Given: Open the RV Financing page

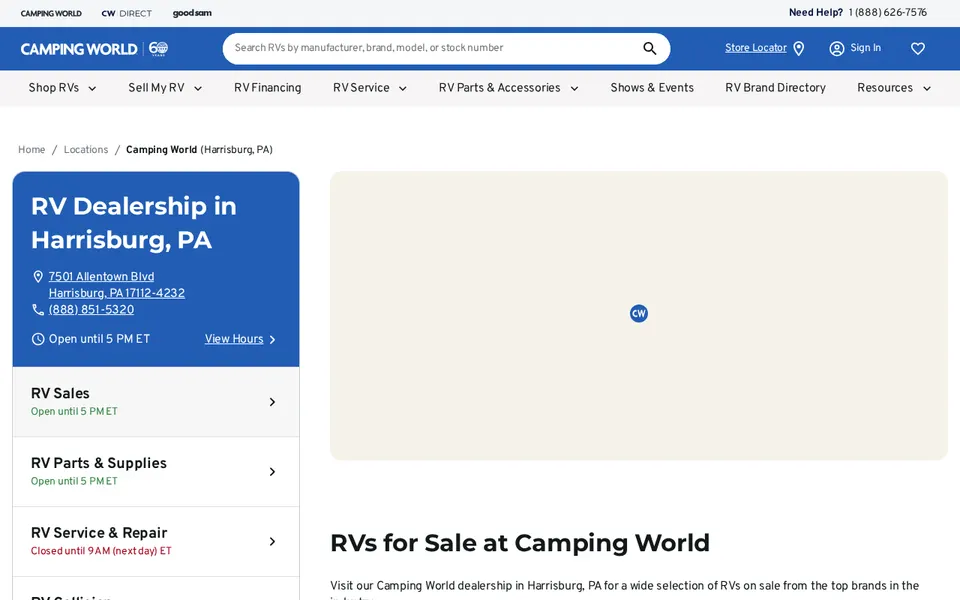Looking at the screenshot, I should click(x=268, y=88).
